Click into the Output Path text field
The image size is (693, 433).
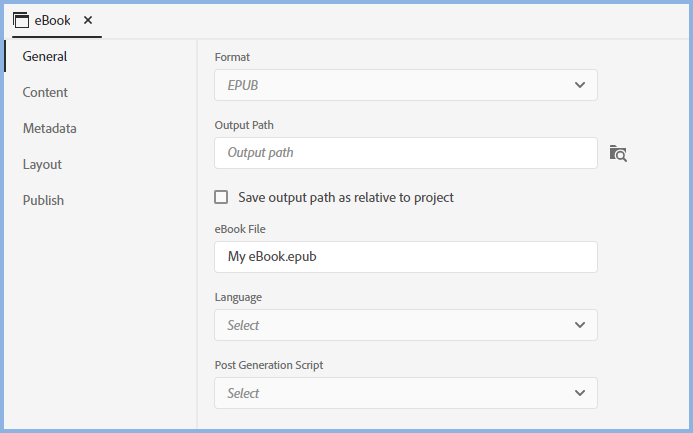(x=405, y=153)
